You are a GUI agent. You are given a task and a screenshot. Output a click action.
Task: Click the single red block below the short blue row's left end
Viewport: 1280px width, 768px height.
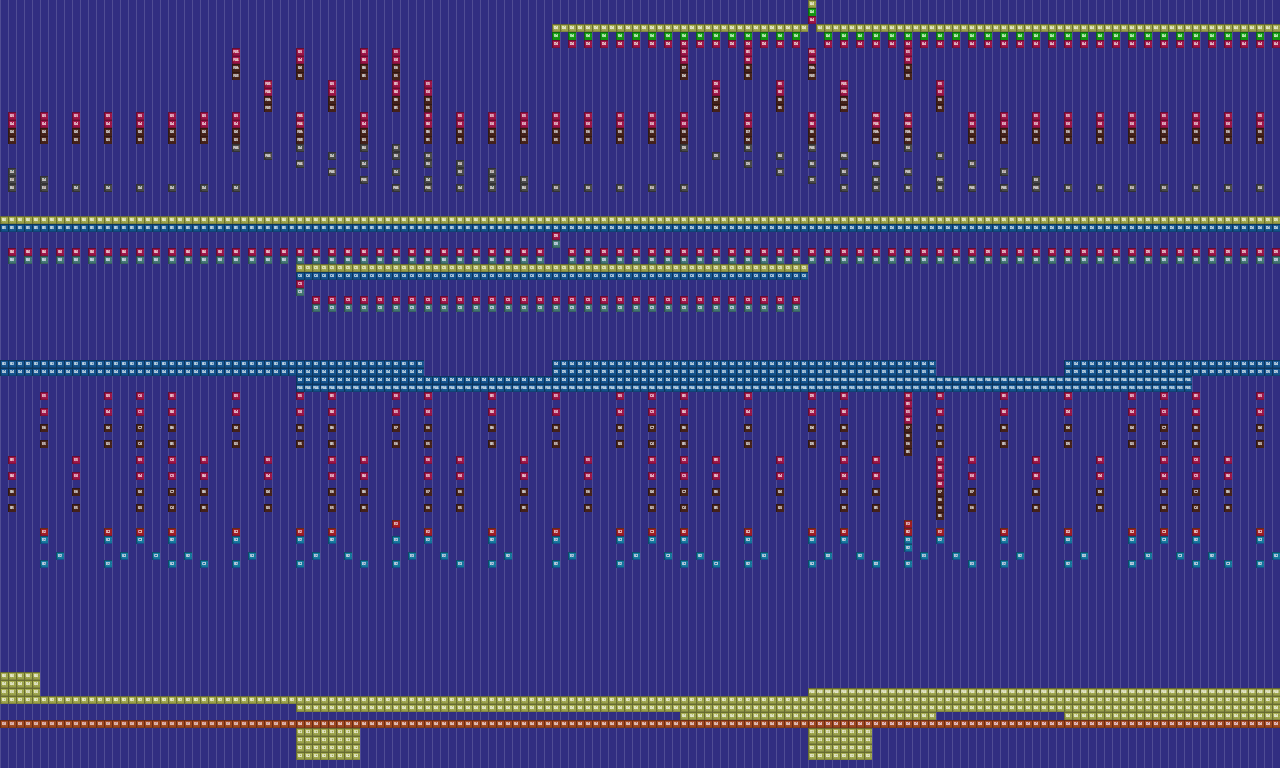[300, 284]
